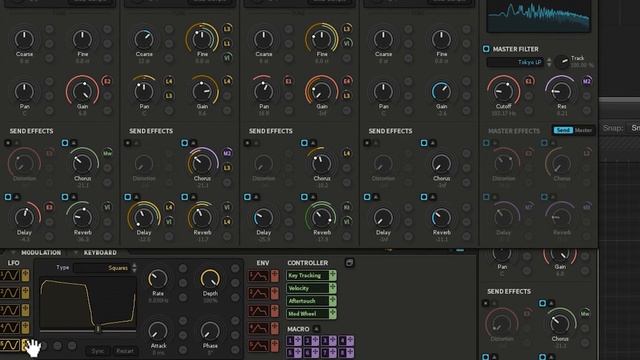The width and height of the screenshot is (640, 360).
Task: Open the window icon beside CONTROLLER heading
Action: coord(349,262)
